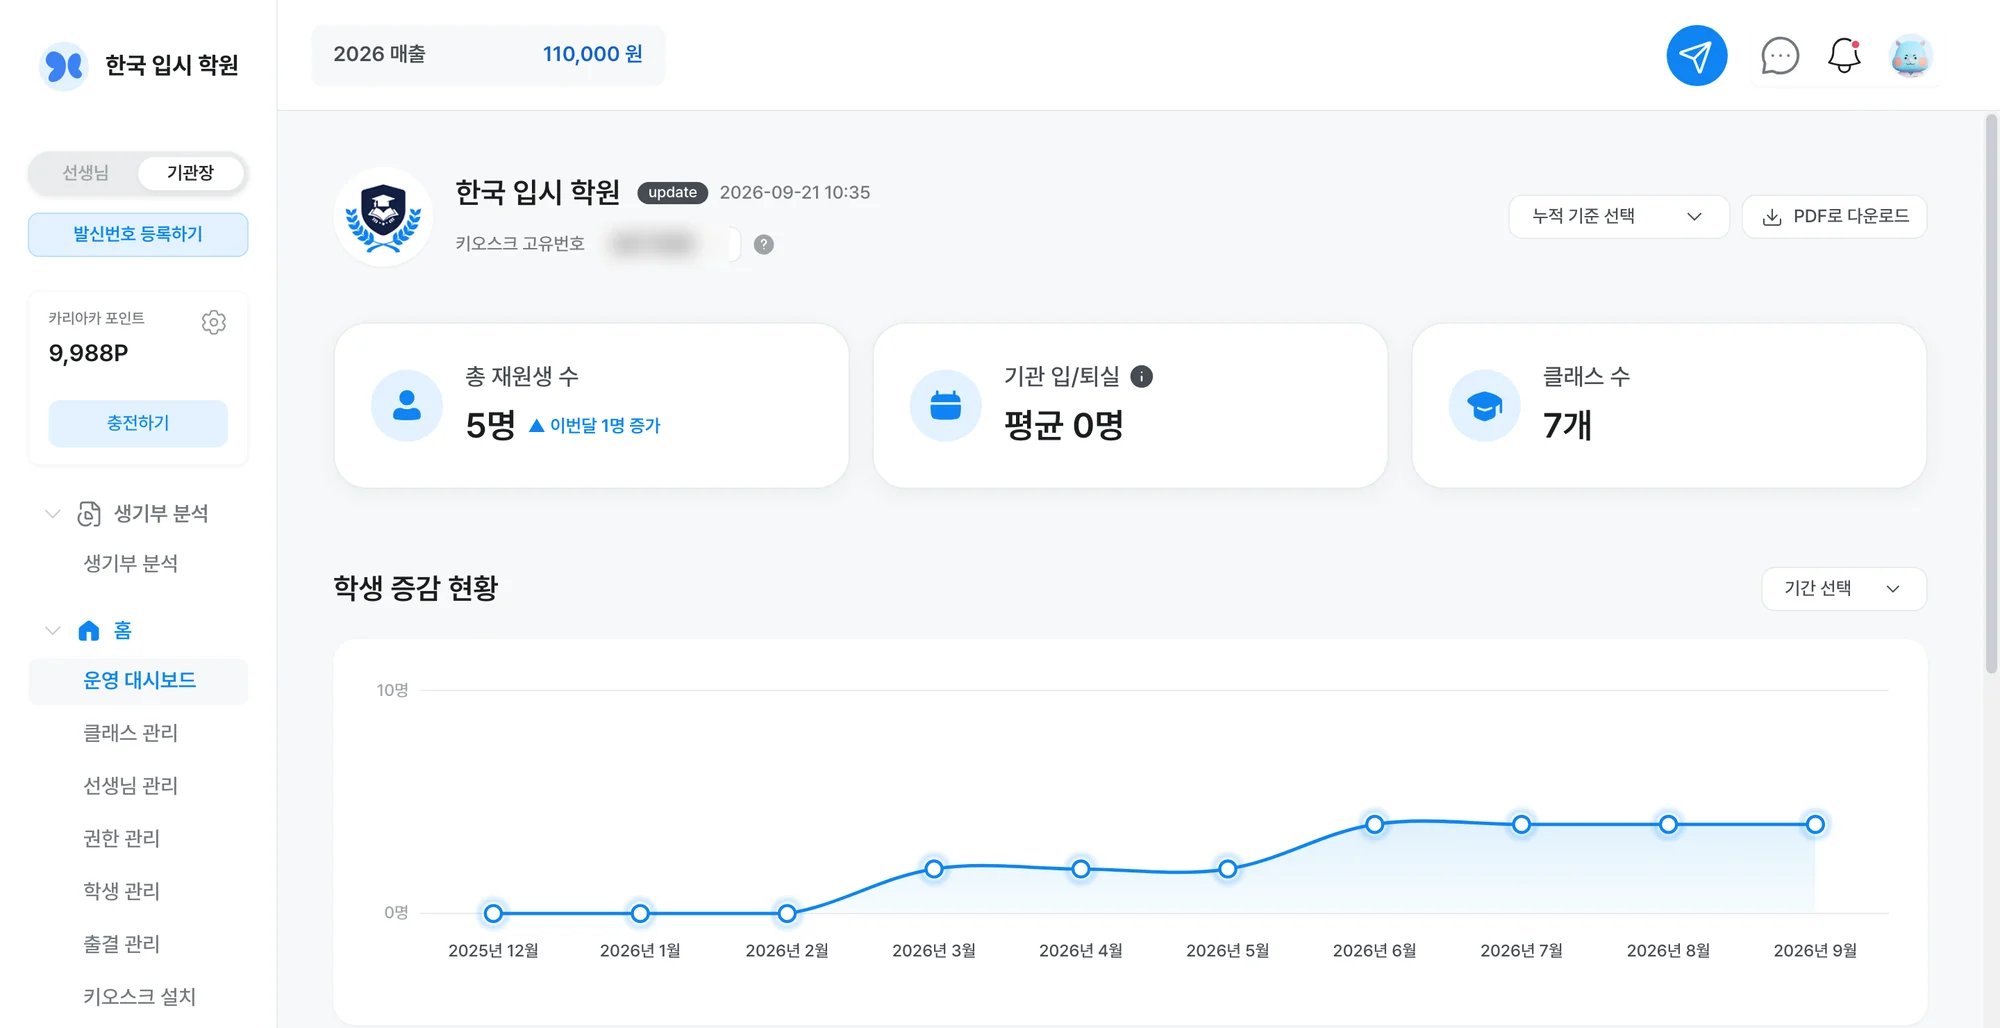This screenshot has height=1028, width=2000.
Task: Click the 2026년 7월 chart data point
Action: point(1522,825)
